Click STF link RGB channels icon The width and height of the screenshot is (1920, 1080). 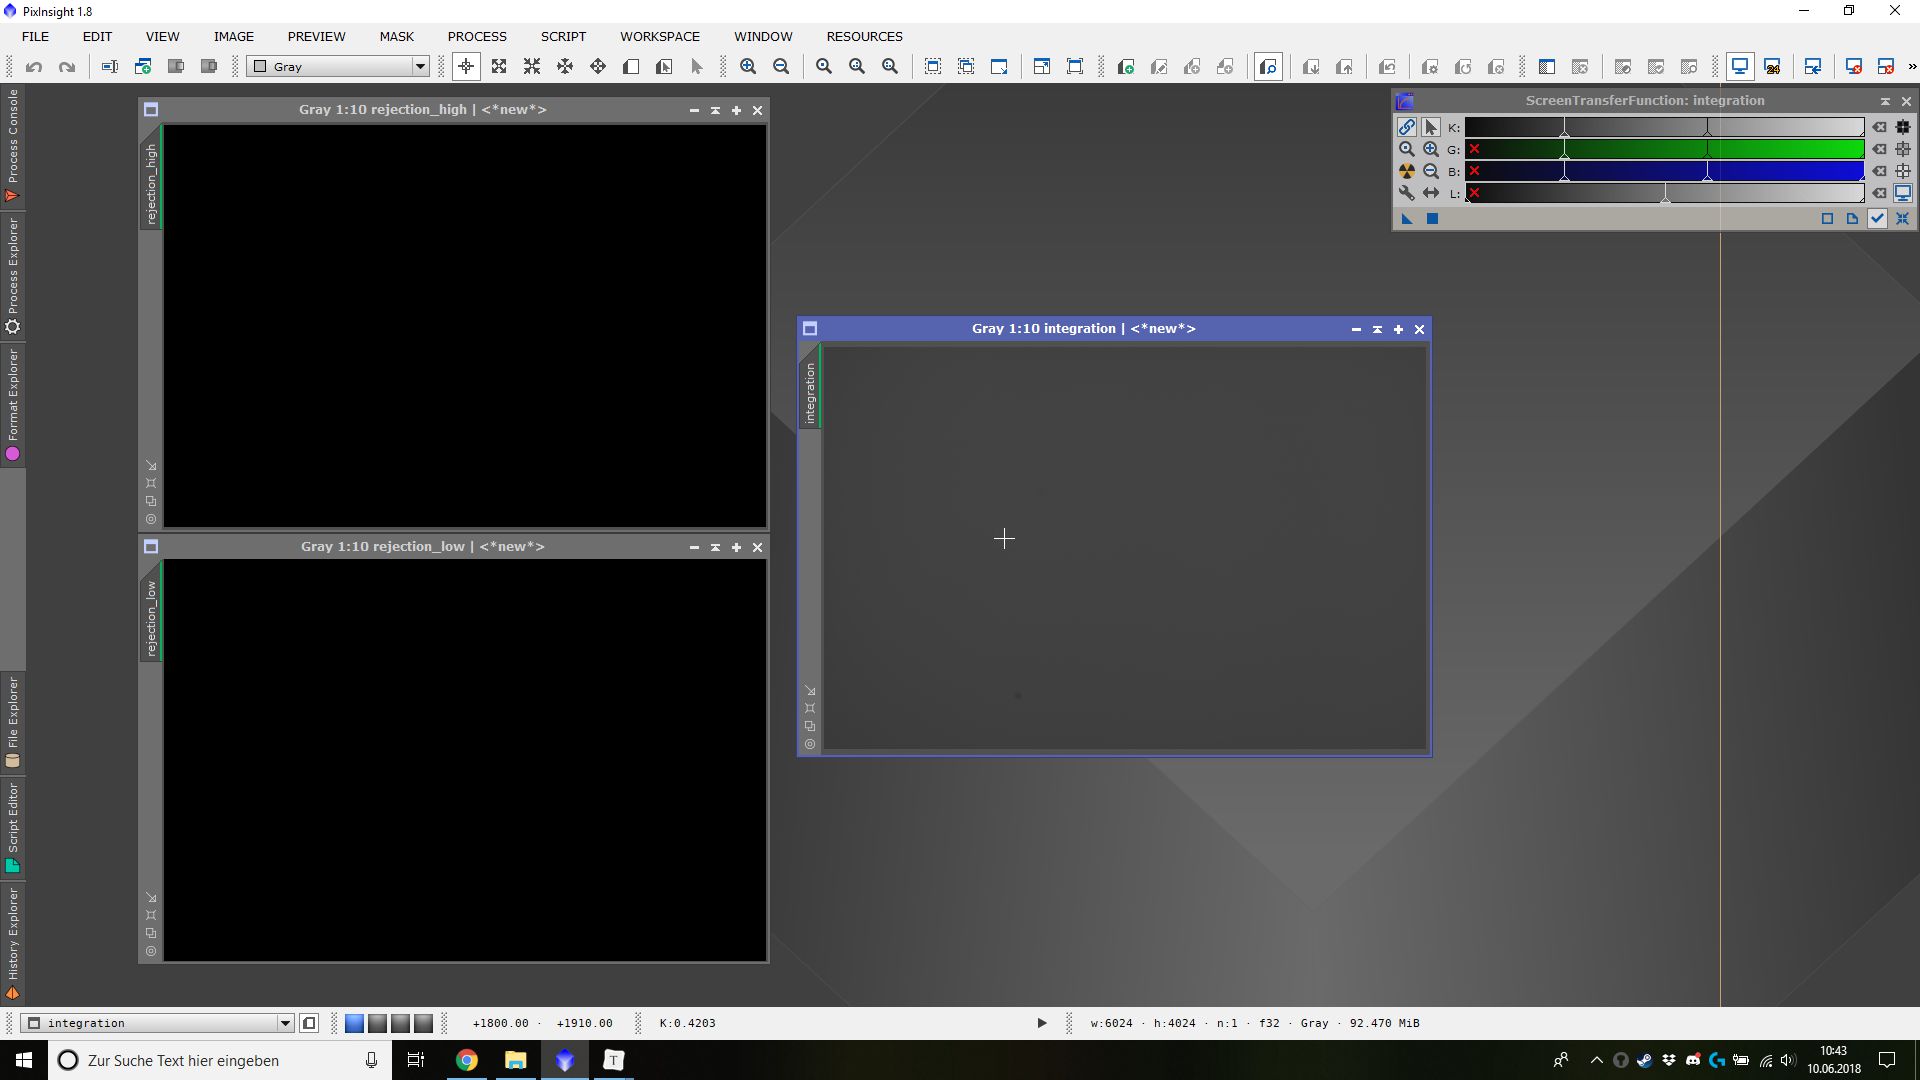click(x=1406, y=127)
